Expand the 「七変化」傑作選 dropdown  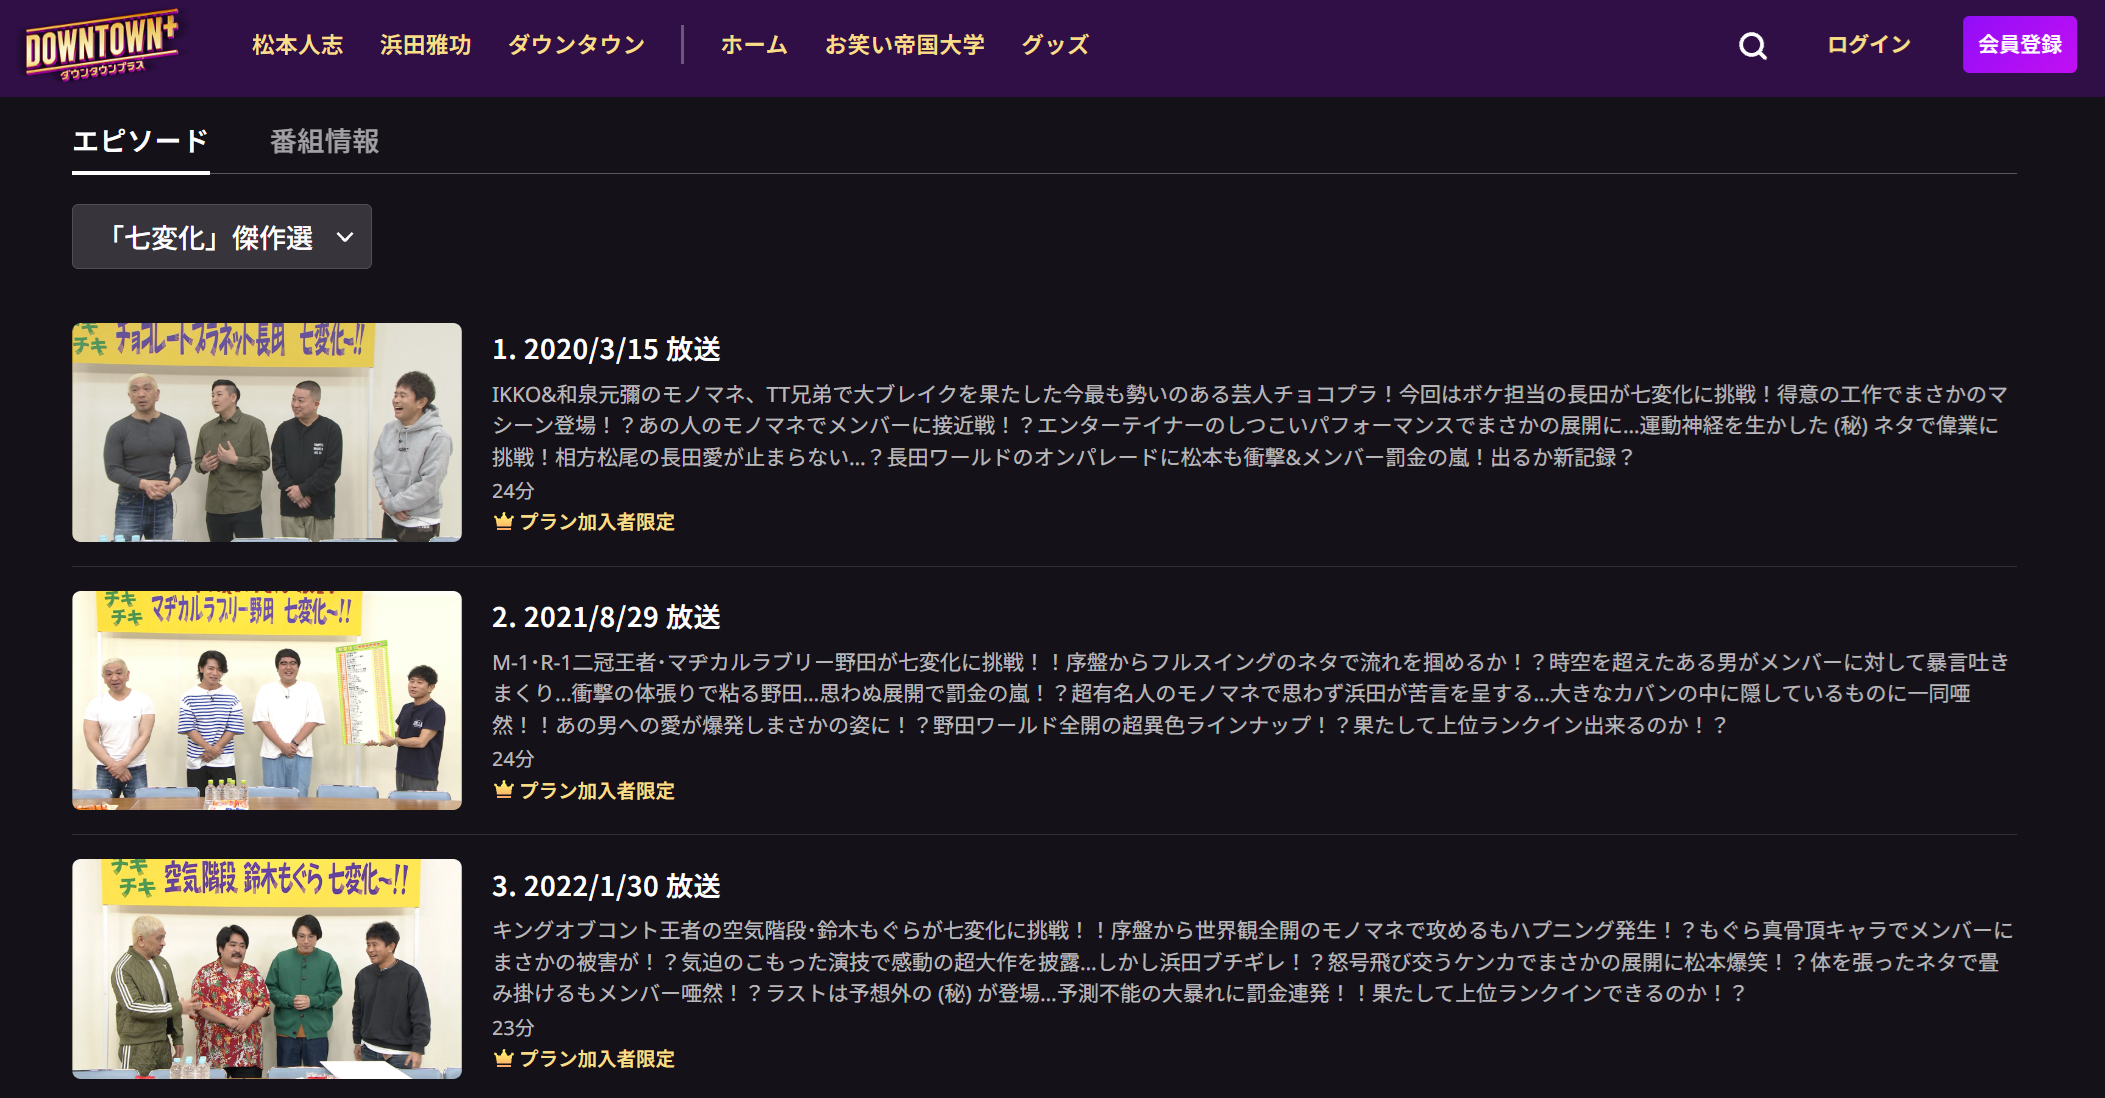point(222,237)
